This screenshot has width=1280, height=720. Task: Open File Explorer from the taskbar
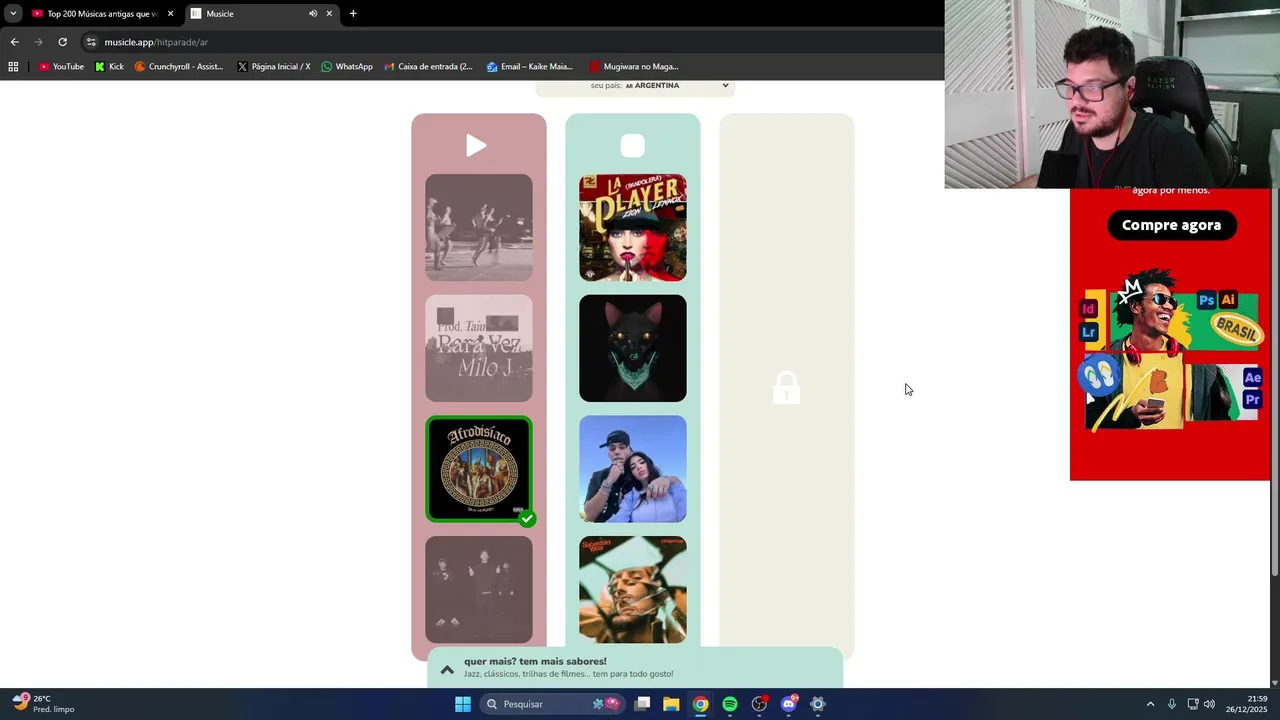(671, 704)
